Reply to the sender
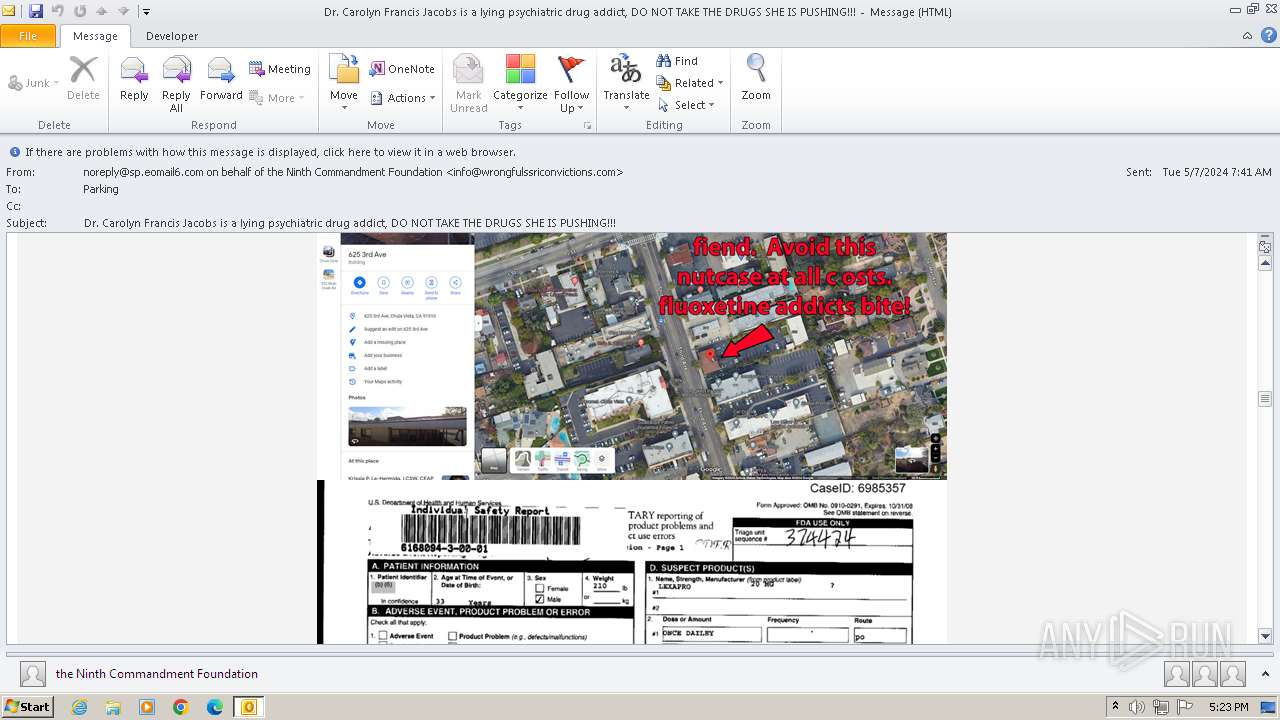Image resolution: width=1280 pixels, height=720 pixels. (134, 78)
